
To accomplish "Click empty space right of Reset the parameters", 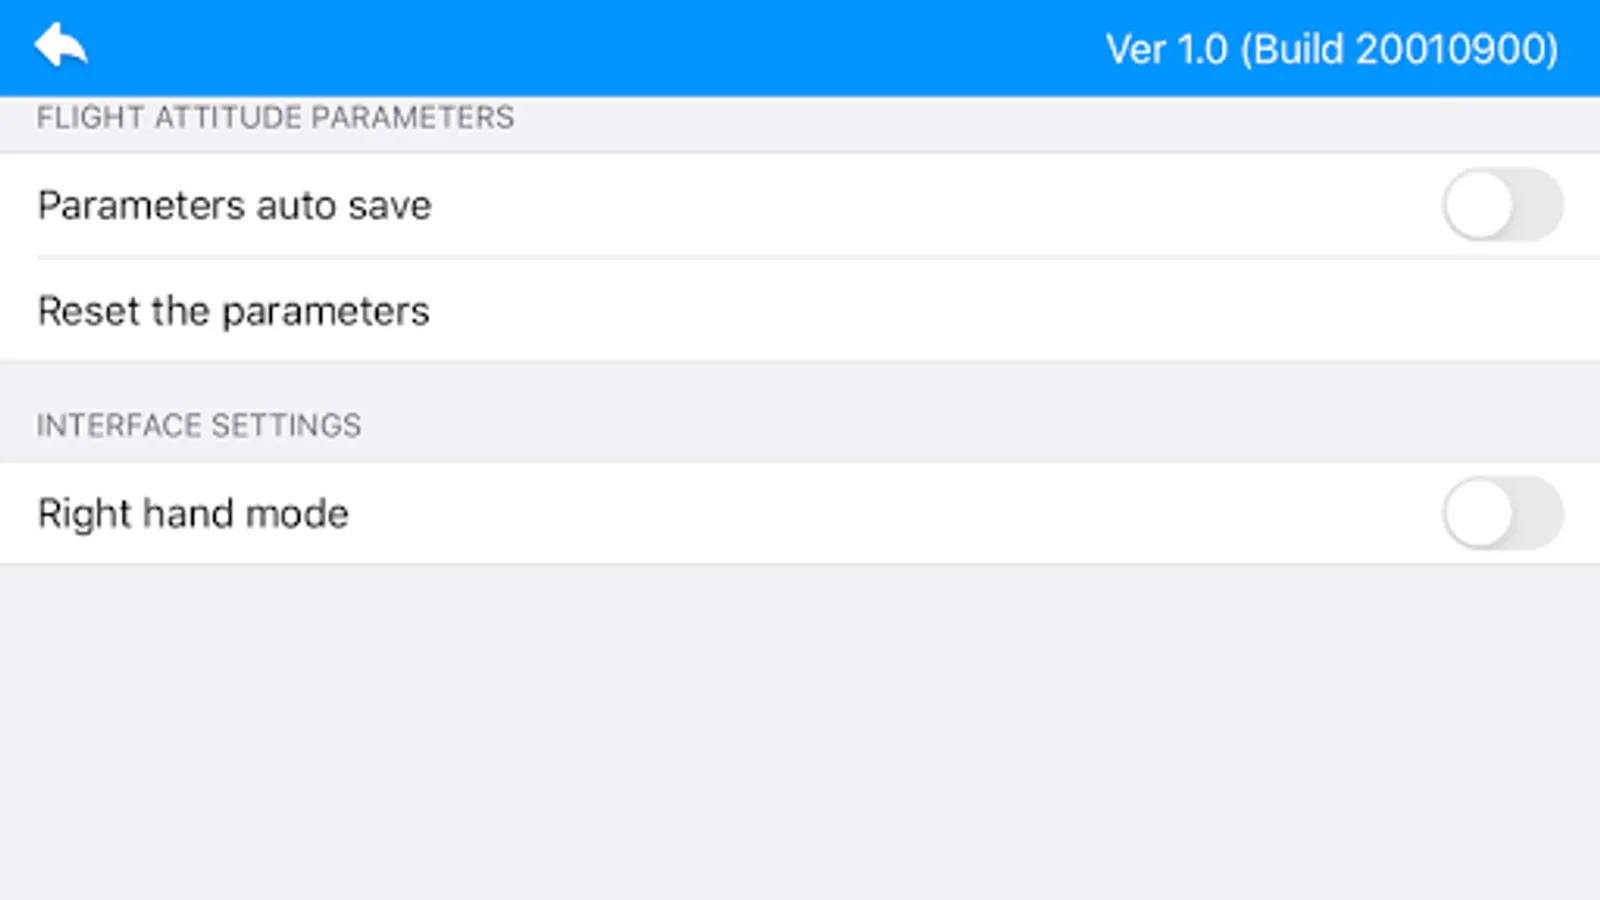I will coord(1015,311).
